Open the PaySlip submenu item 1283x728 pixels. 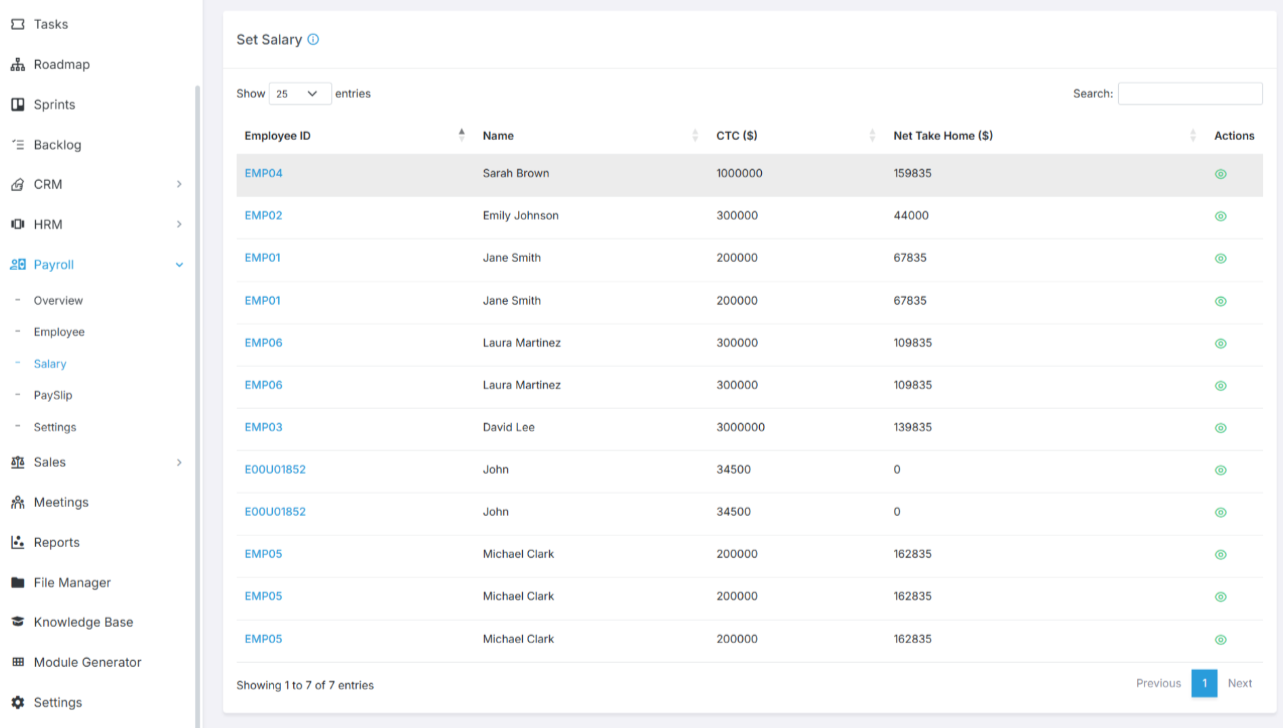53,395
